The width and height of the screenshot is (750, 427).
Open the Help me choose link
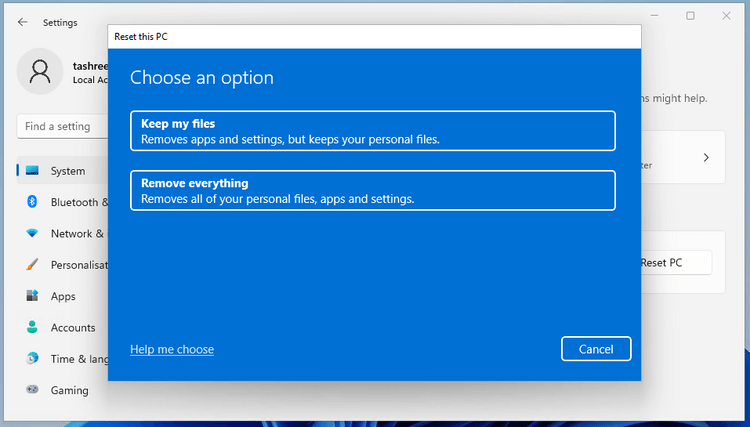click(x=172, y=349)
